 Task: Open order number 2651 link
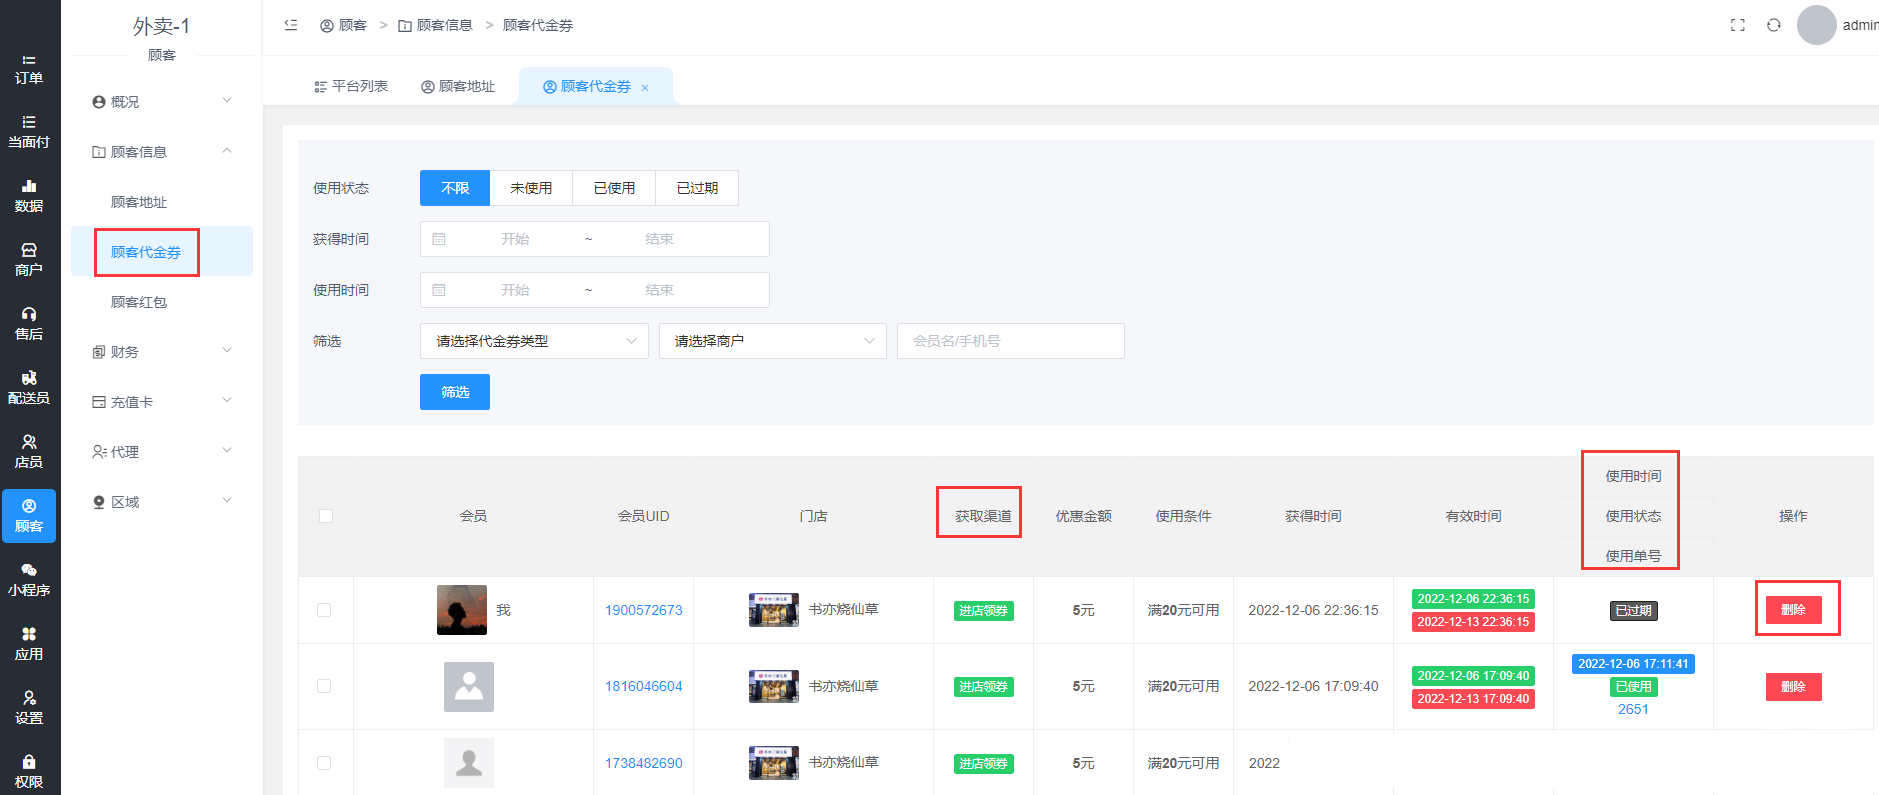[1633, 709]
